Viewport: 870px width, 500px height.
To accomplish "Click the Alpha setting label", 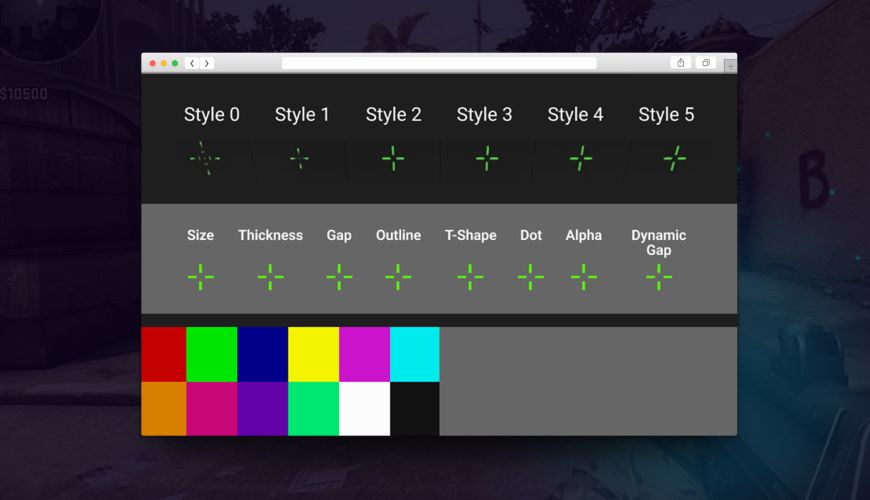I will (584, 236).
